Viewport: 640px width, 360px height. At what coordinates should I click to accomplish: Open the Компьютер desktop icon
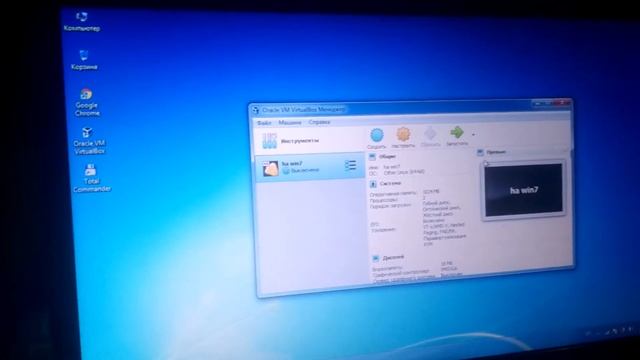(82, 21)
